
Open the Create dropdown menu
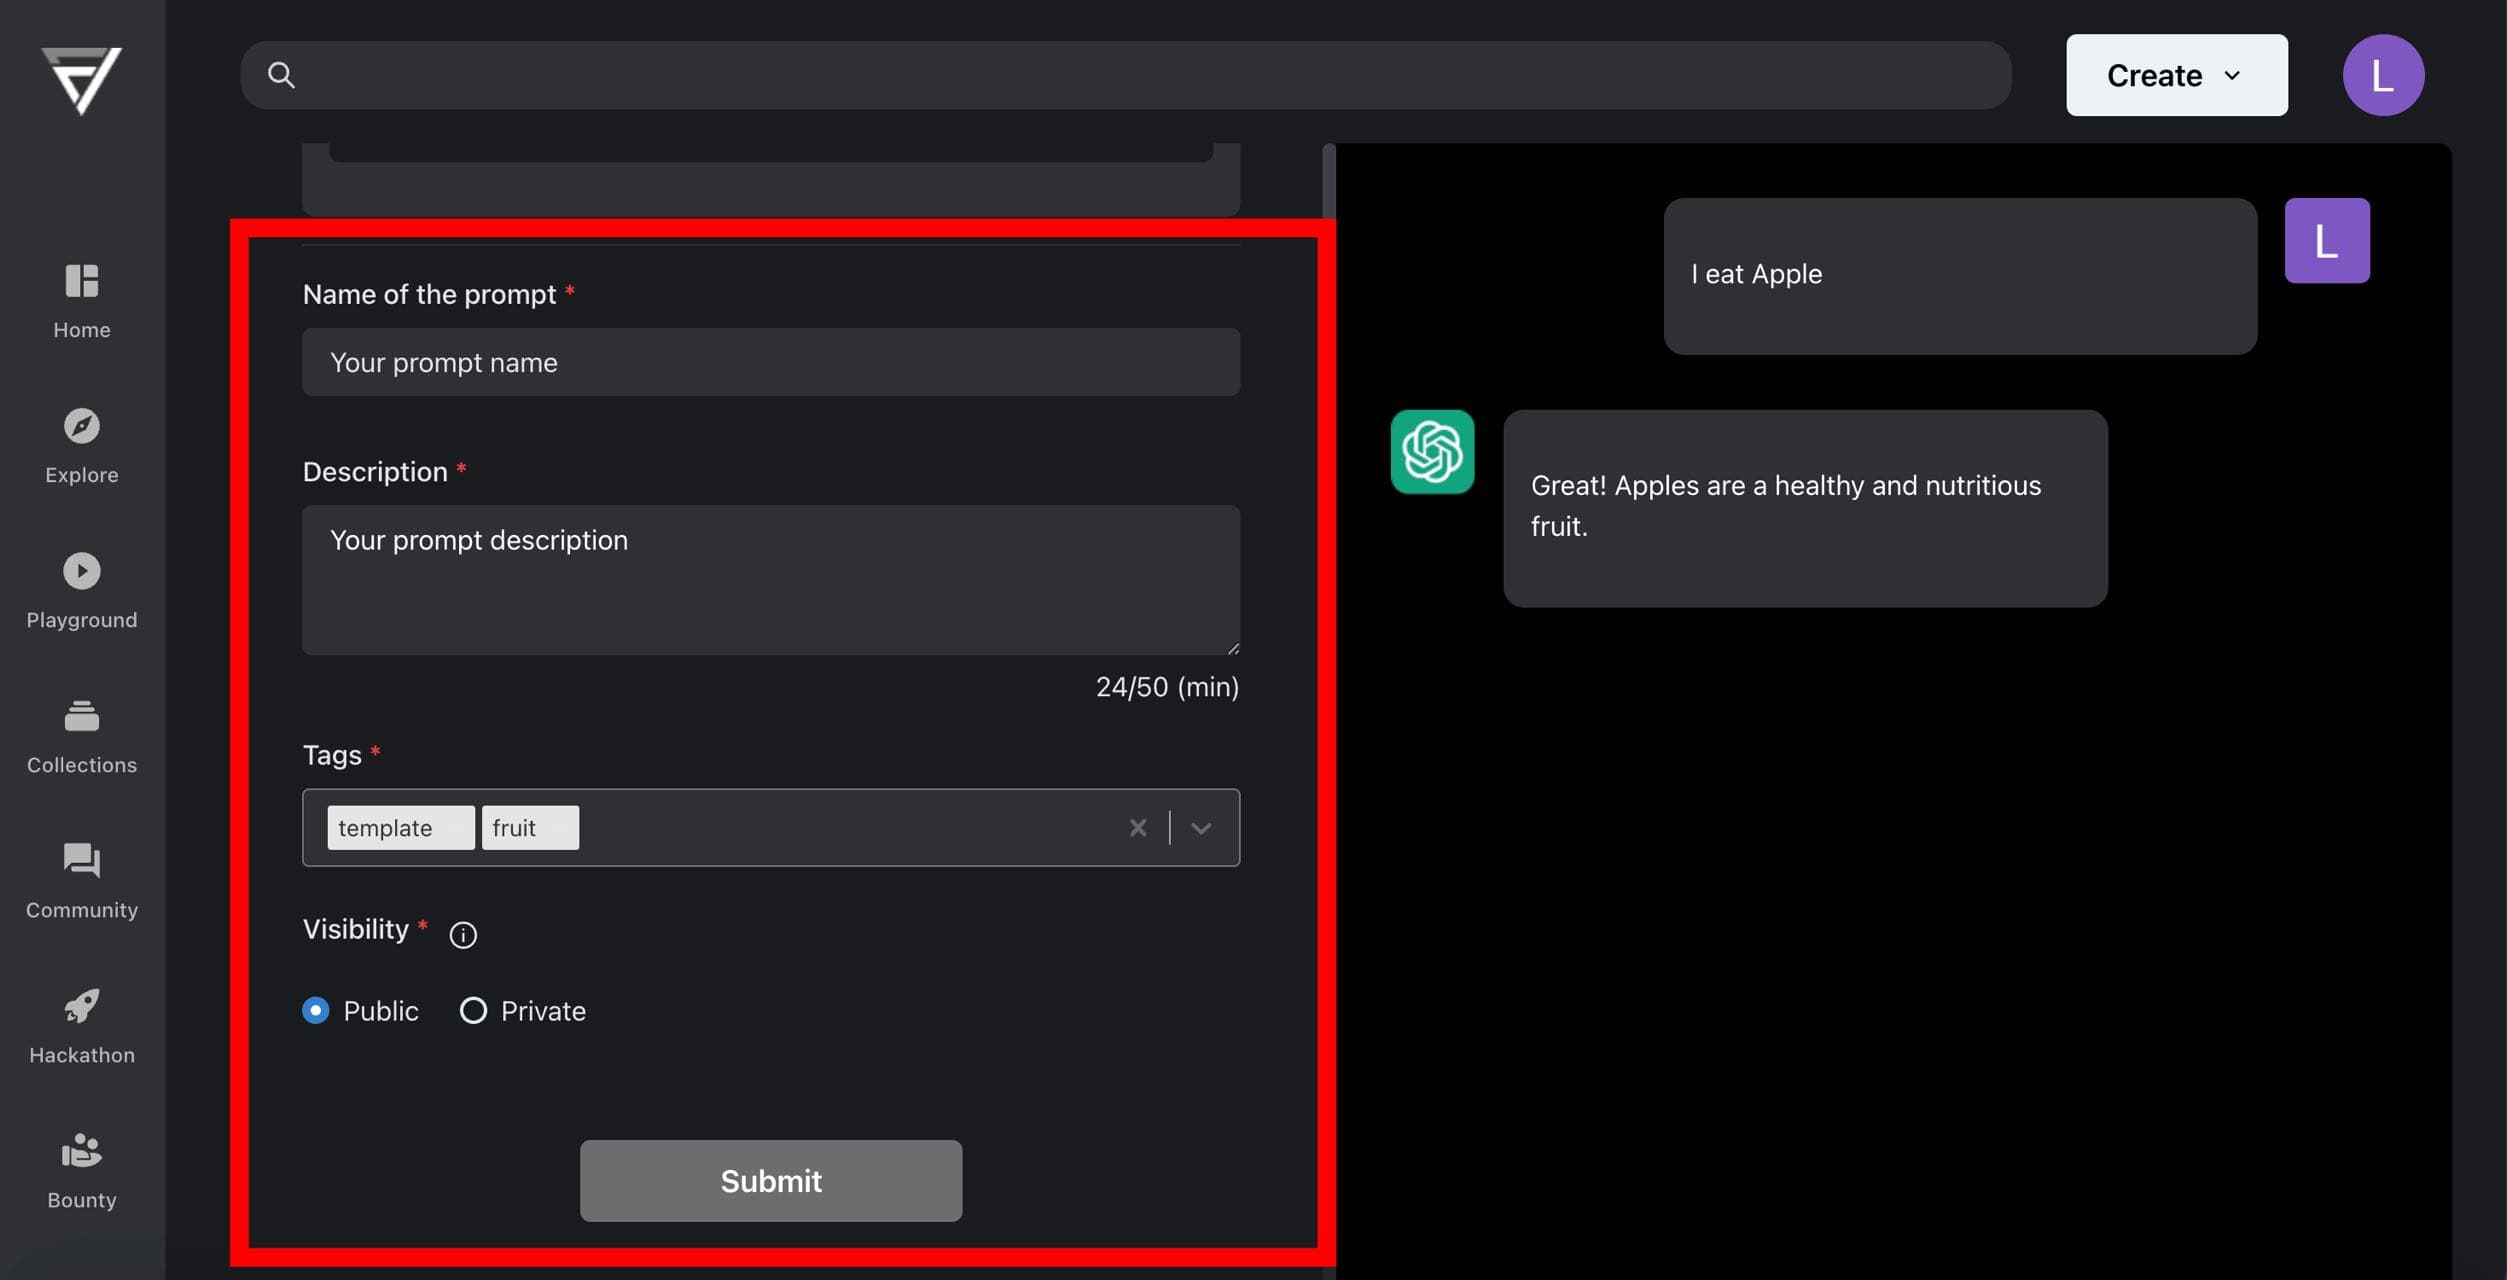click(x=2177, y=75)
